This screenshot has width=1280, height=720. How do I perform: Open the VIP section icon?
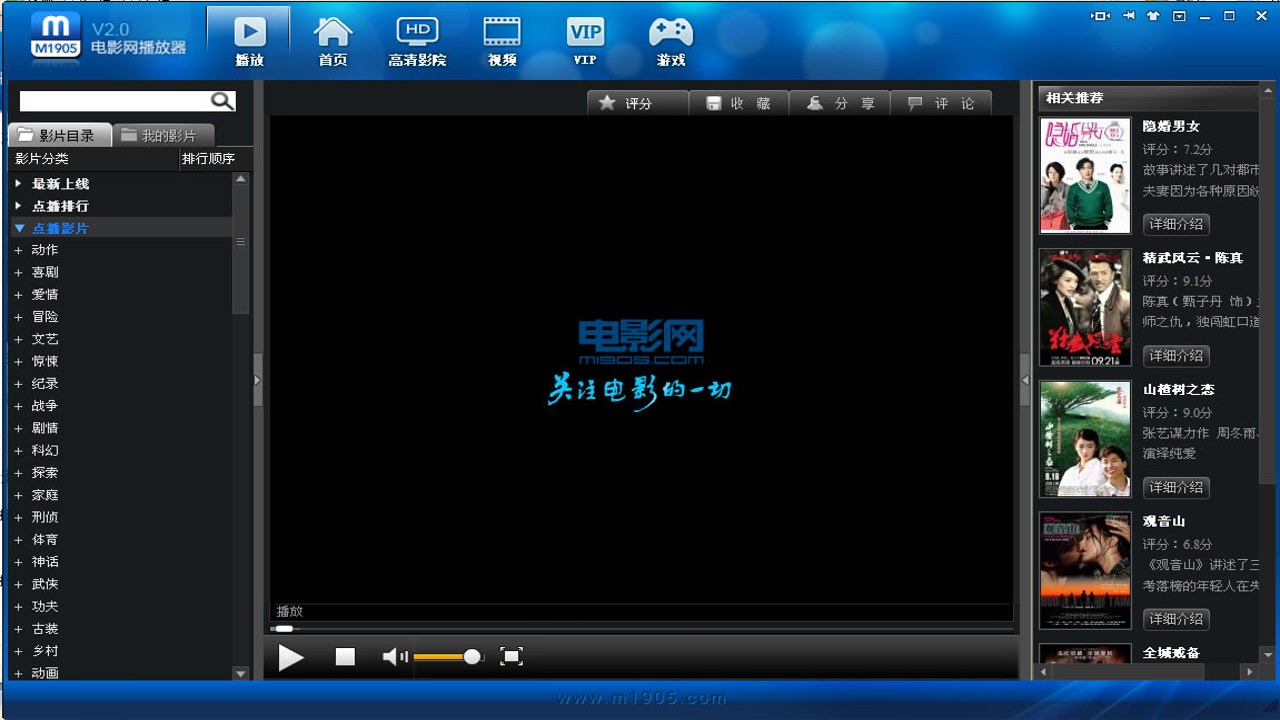[585, 40]
